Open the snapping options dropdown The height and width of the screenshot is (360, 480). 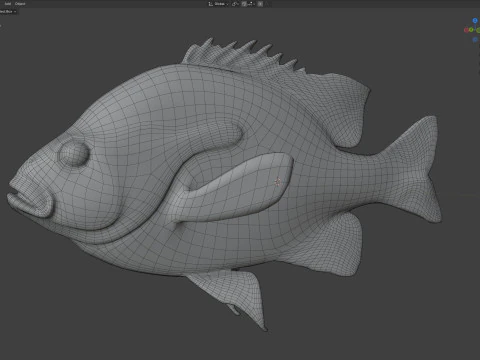click(251, 4)
